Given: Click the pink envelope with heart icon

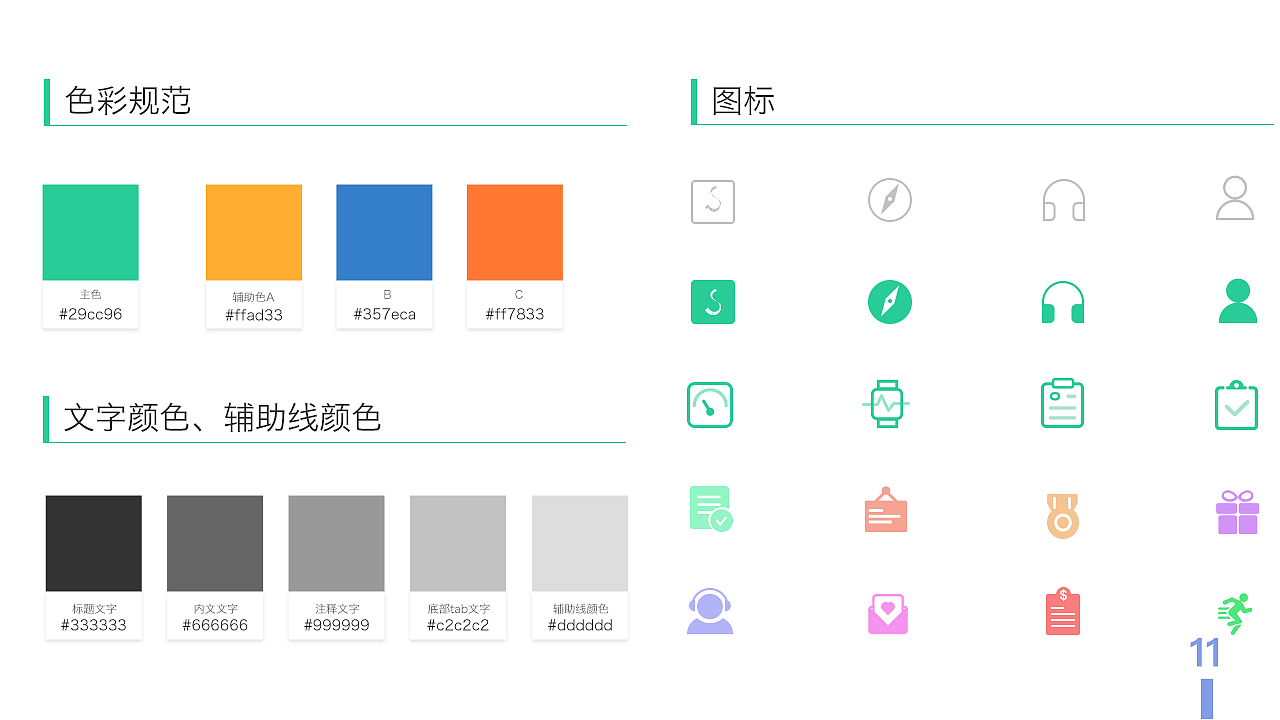Looking at the screenshot, I should [886, 612].
